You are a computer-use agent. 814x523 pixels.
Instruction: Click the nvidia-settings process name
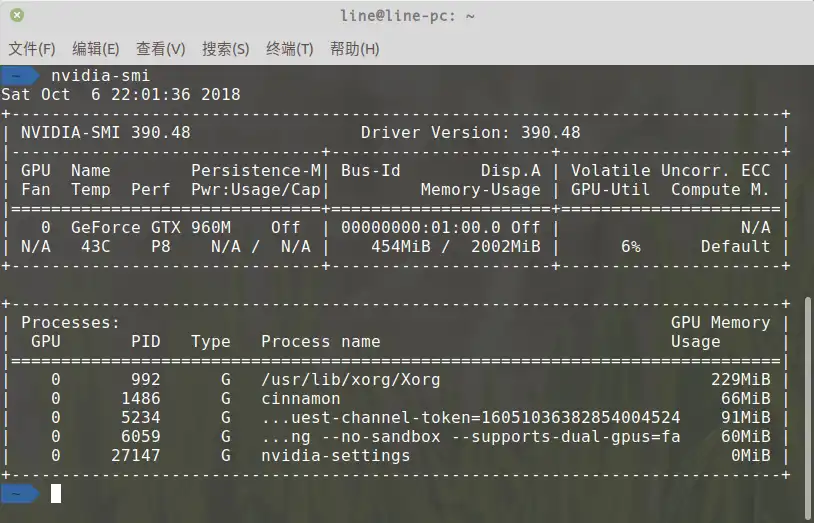[335, 455]
